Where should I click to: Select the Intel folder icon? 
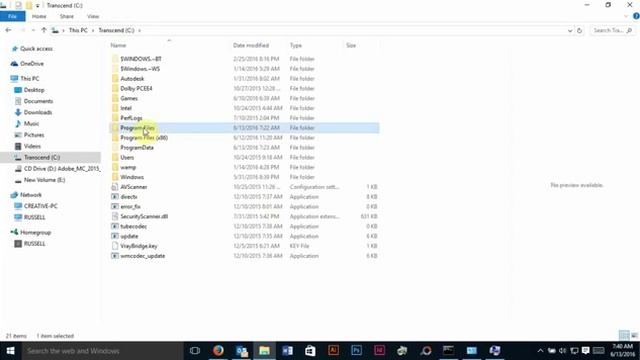pyautogui.click(x=115, y=108)
